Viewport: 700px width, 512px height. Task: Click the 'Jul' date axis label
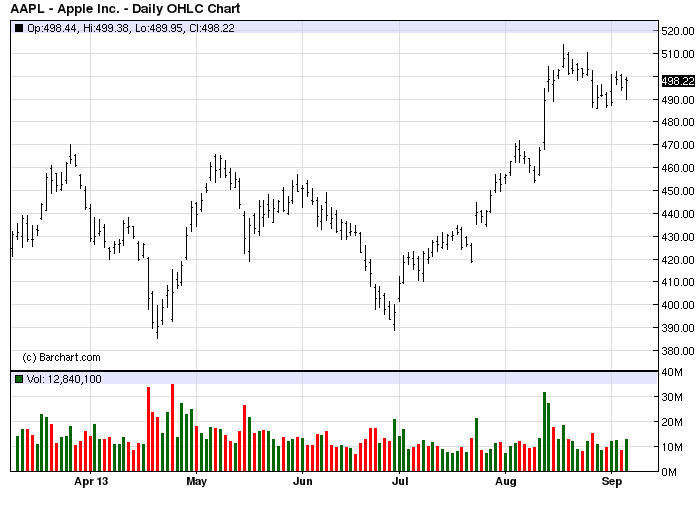click(x=400, y=482)
